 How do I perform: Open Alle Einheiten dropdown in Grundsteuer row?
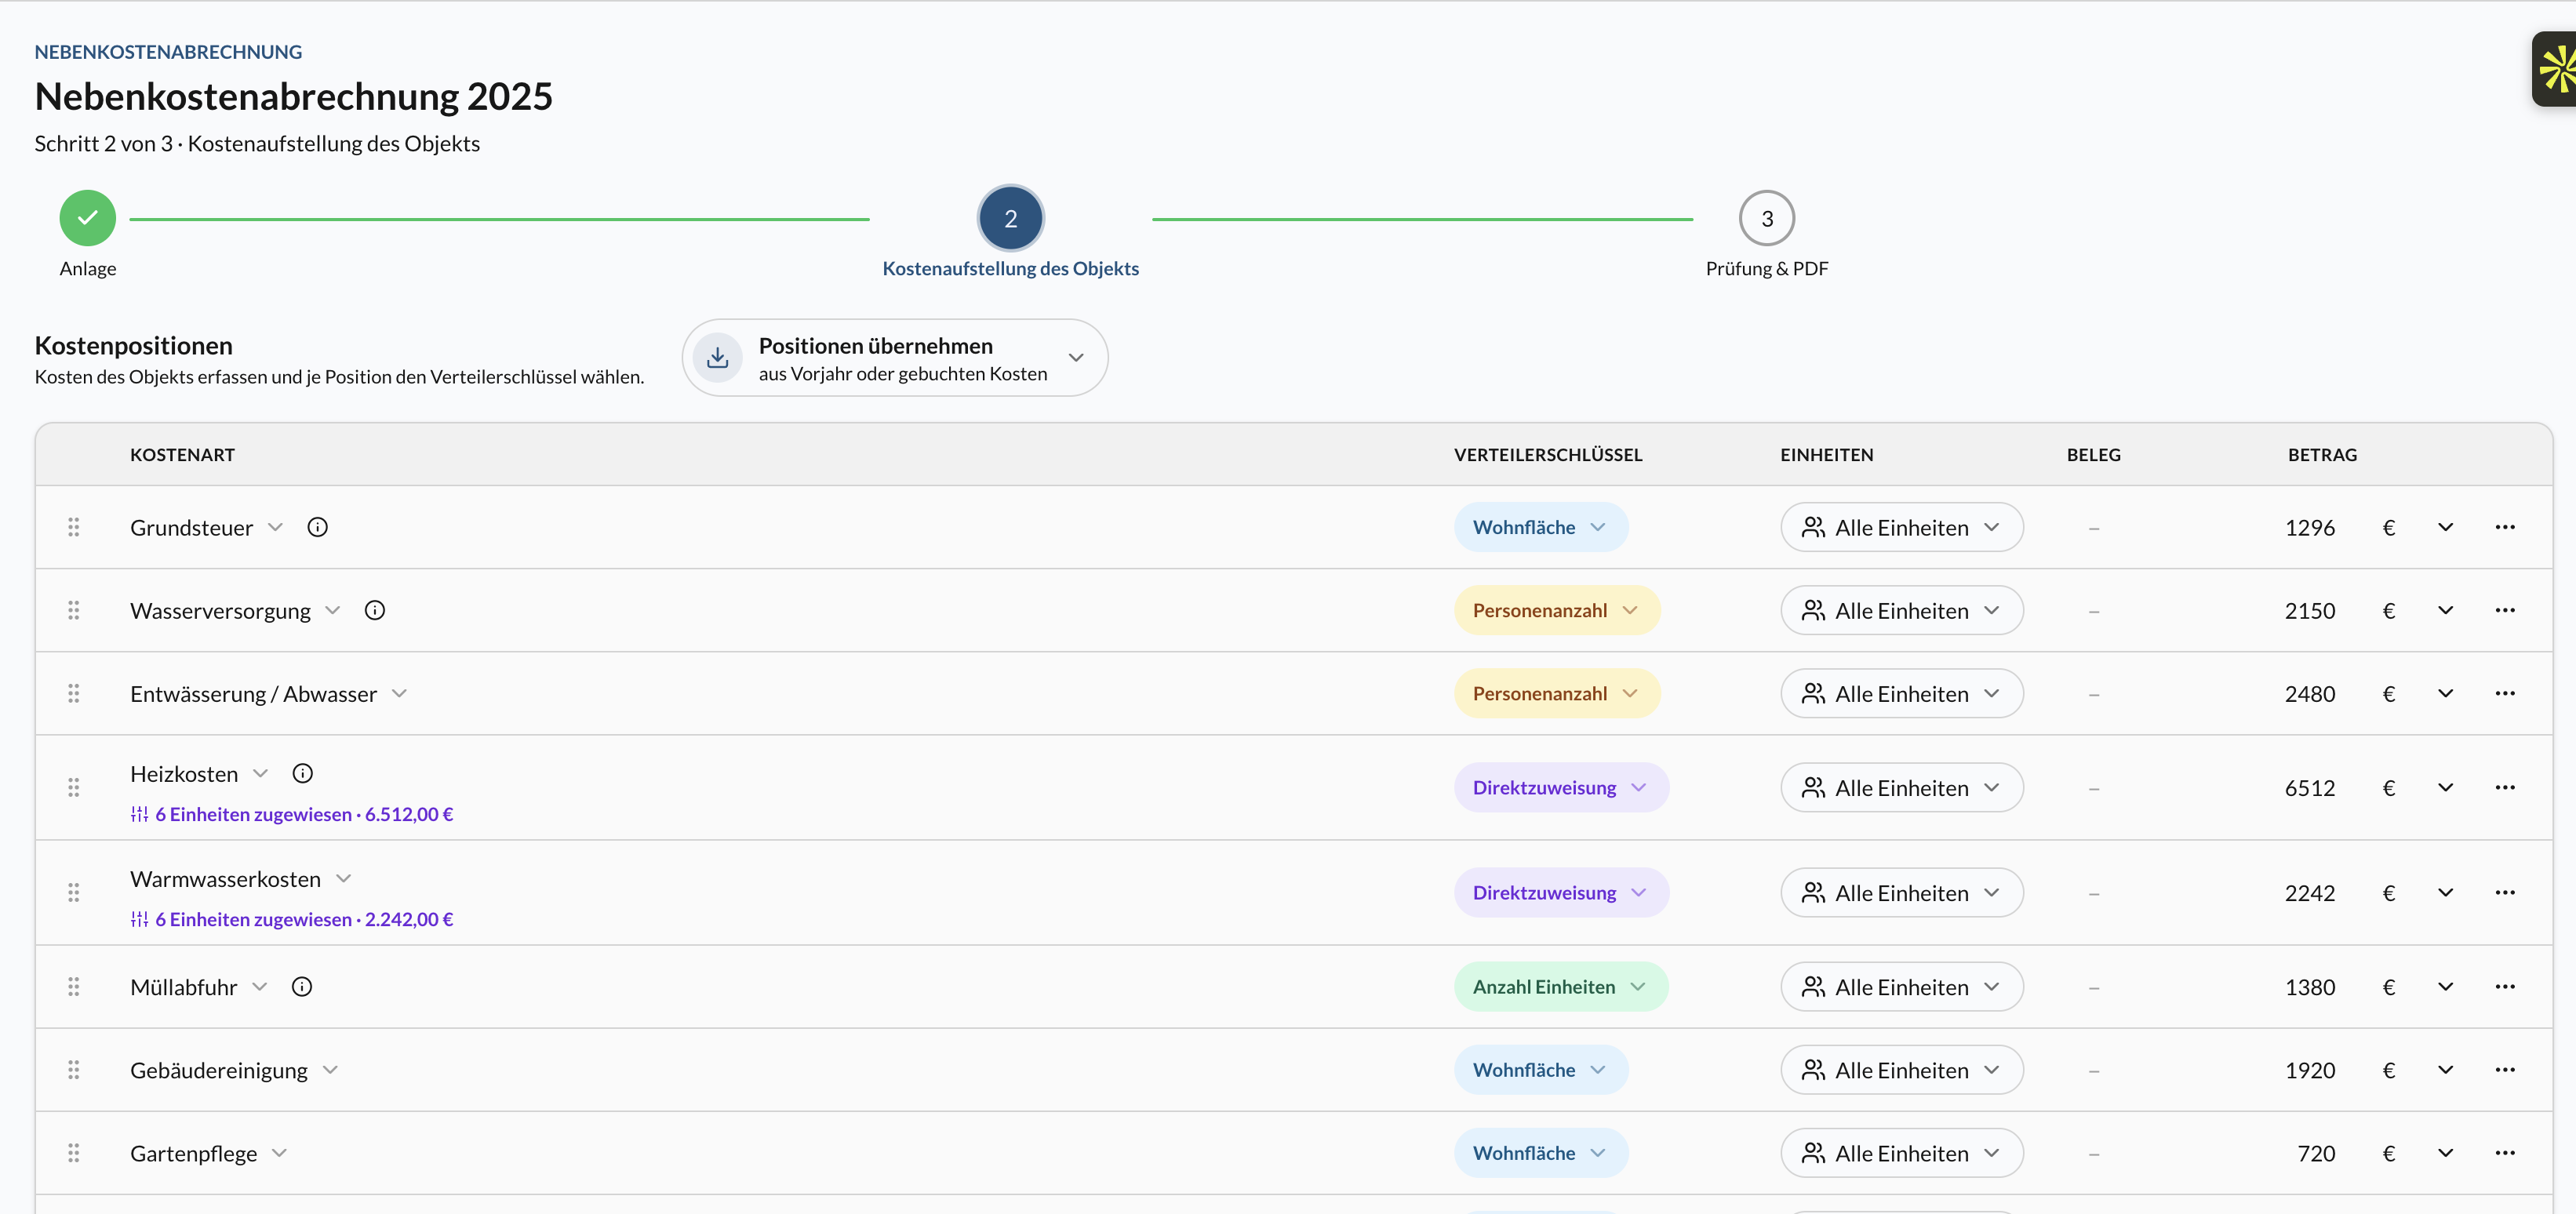click(x=1901, y=527)
